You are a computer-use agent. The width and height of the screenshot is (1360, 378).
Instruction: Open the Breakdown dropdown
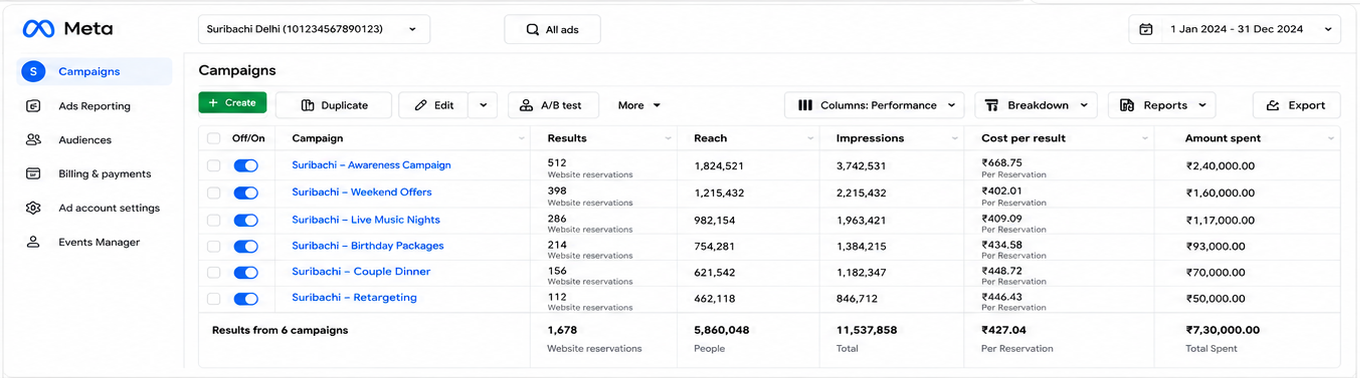[1036, 105]
